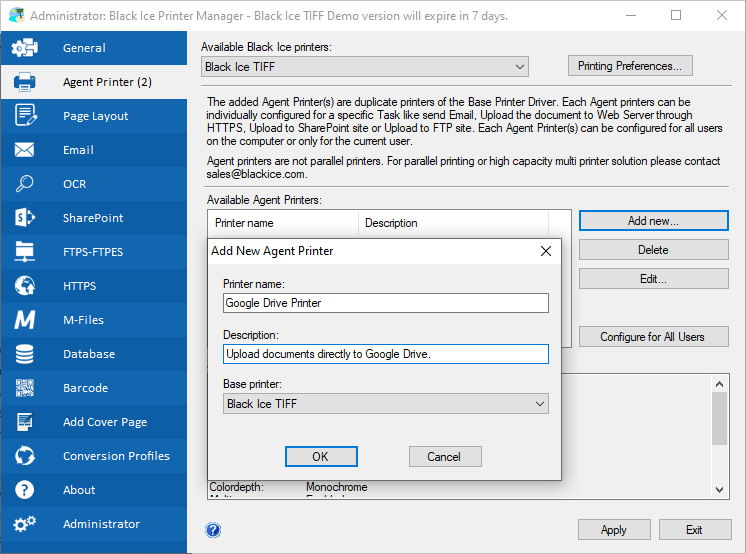Image resolution: width=746 pixels, height=554 pixels.
Task: Click the Conversion Profiles icon
Action: click(x=25, y=456)
